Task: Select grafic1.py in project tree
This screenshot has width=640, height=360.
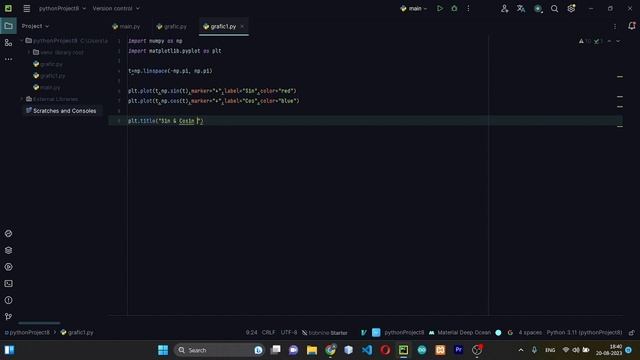Action: [x=49, y=76]
